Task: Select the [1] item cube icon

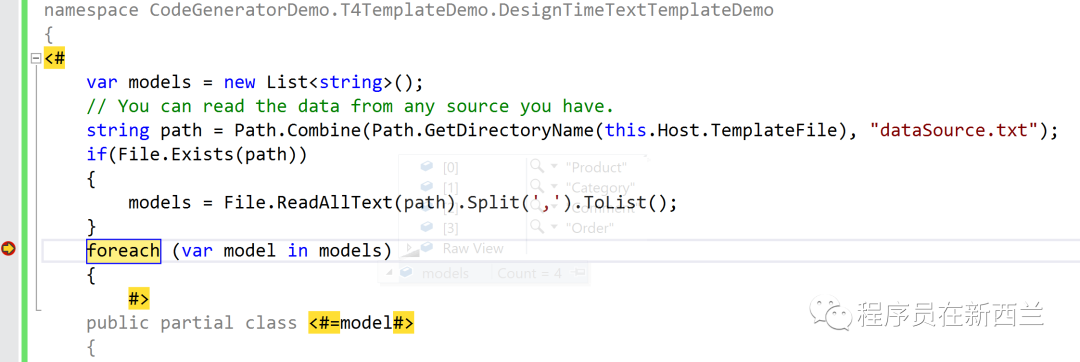Action: coord(426,187)
